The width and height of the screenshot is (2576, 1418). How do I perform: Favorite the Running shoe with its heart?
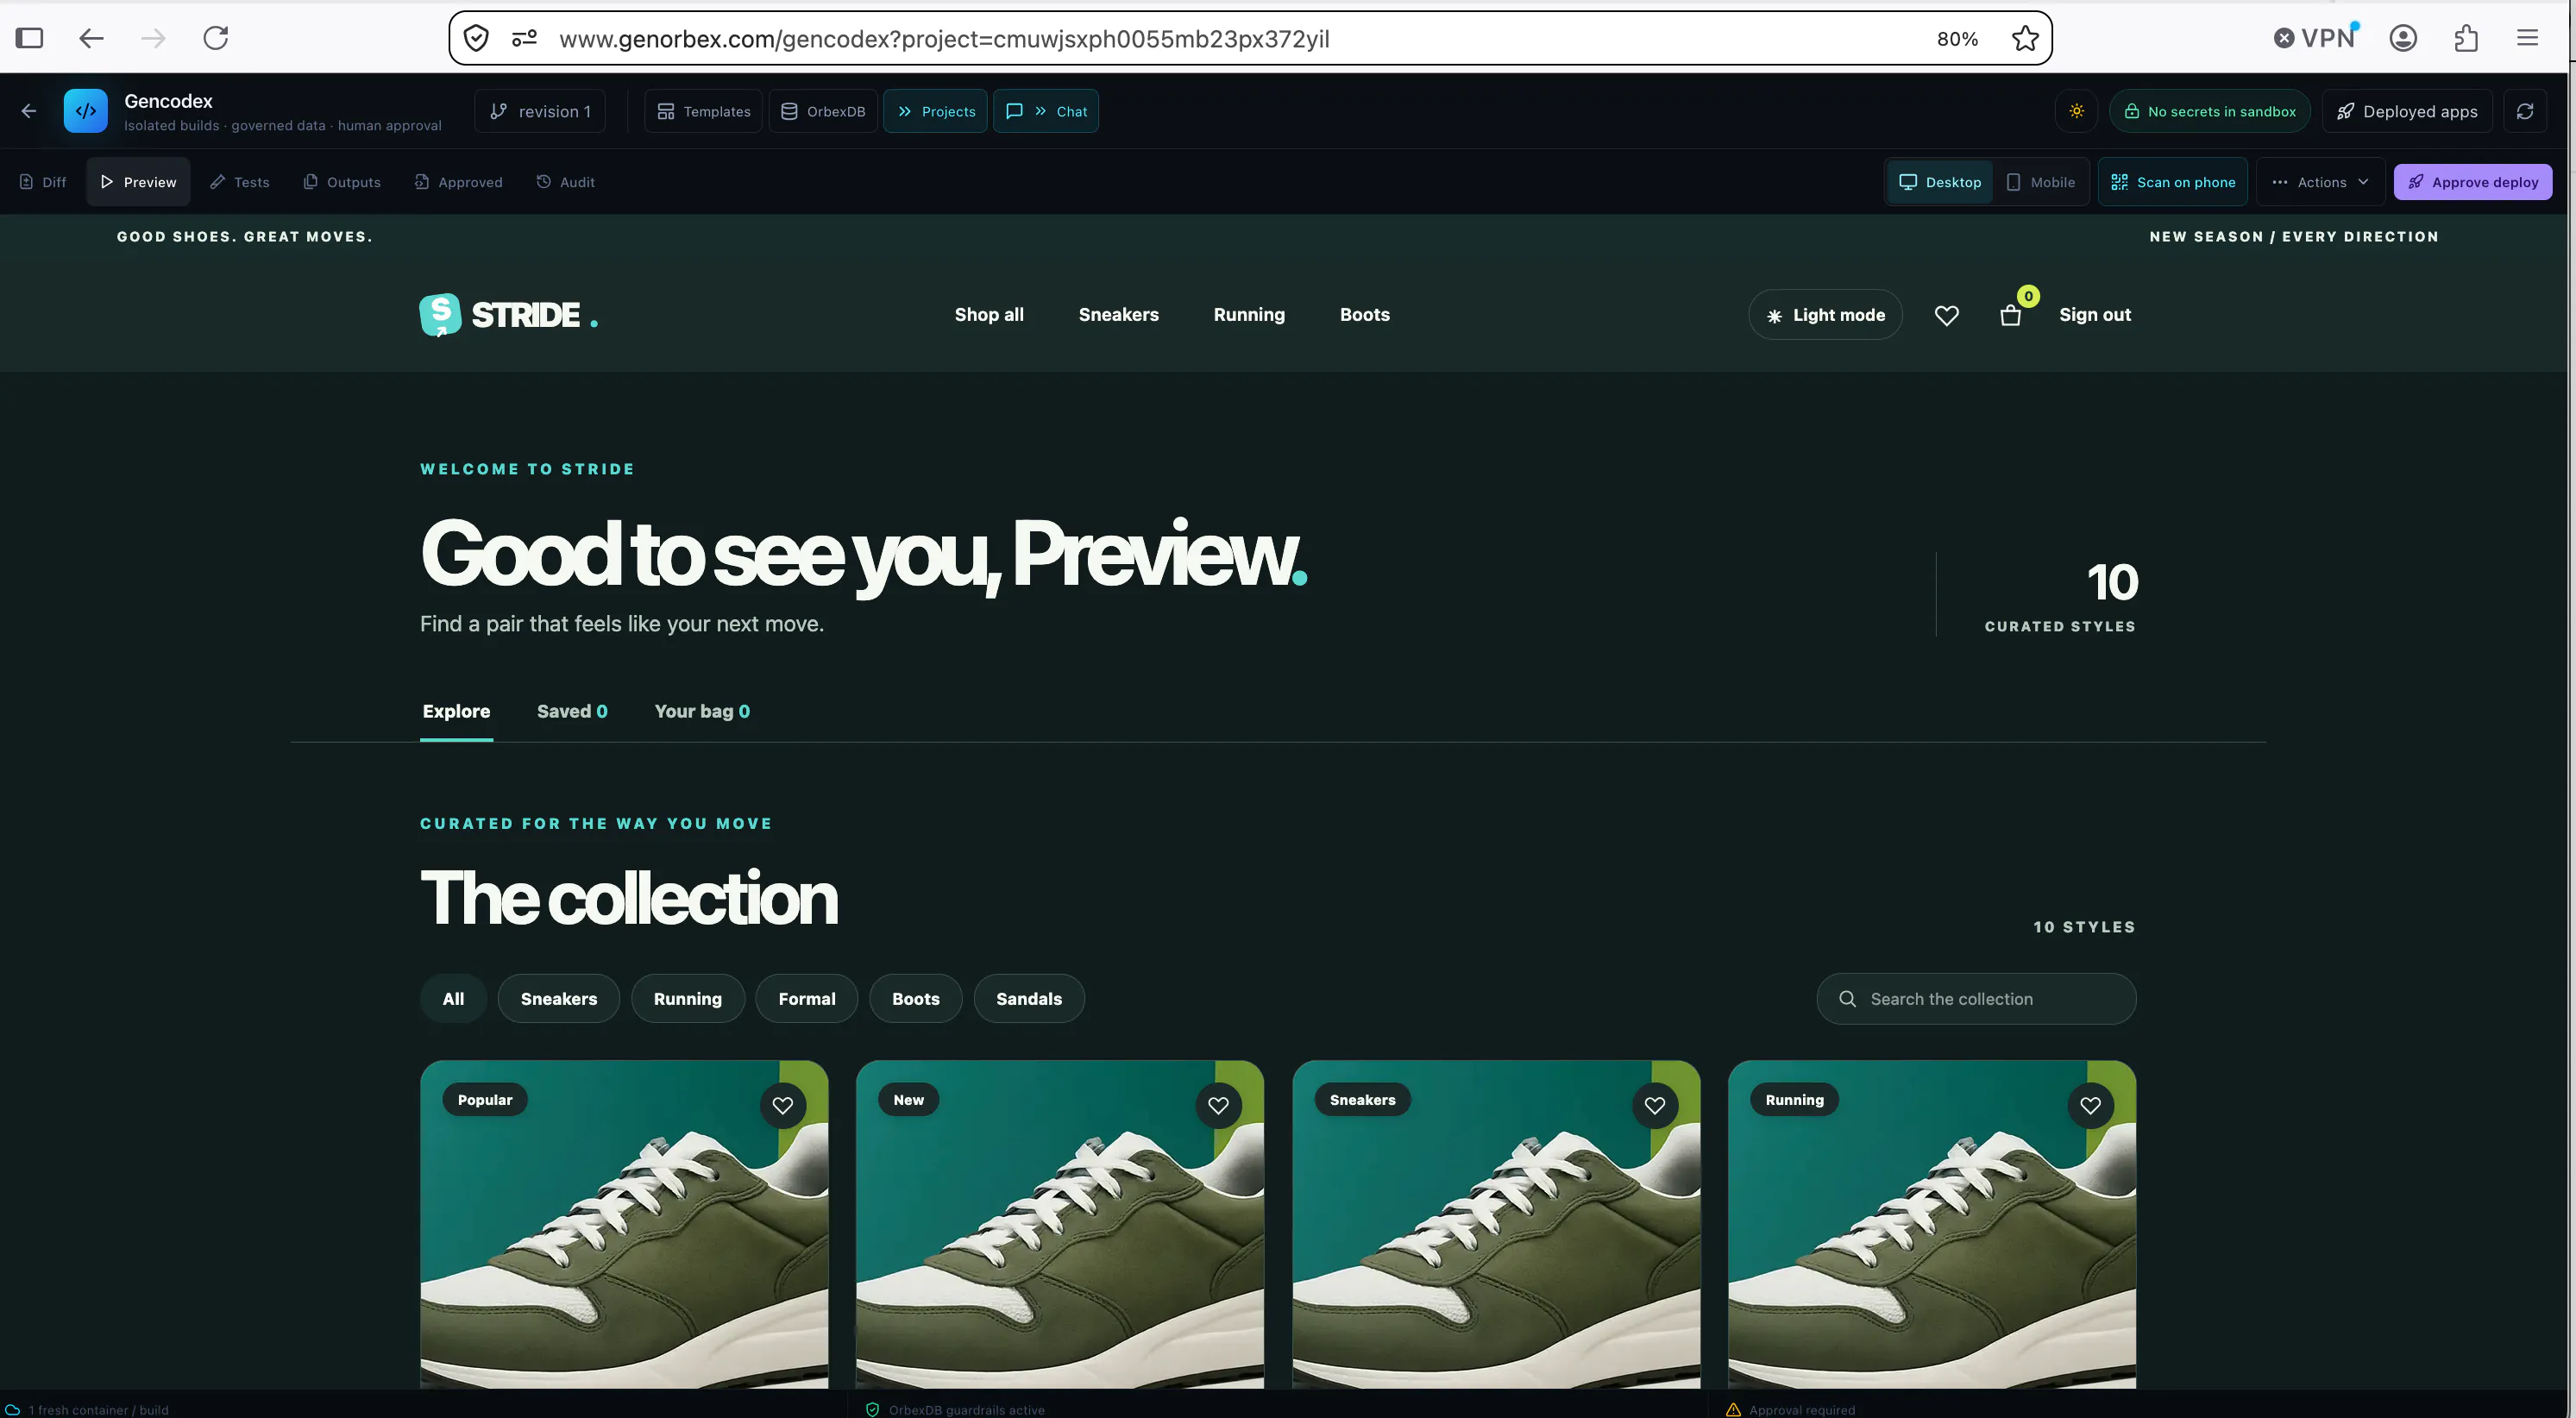click(2090, 1105)
